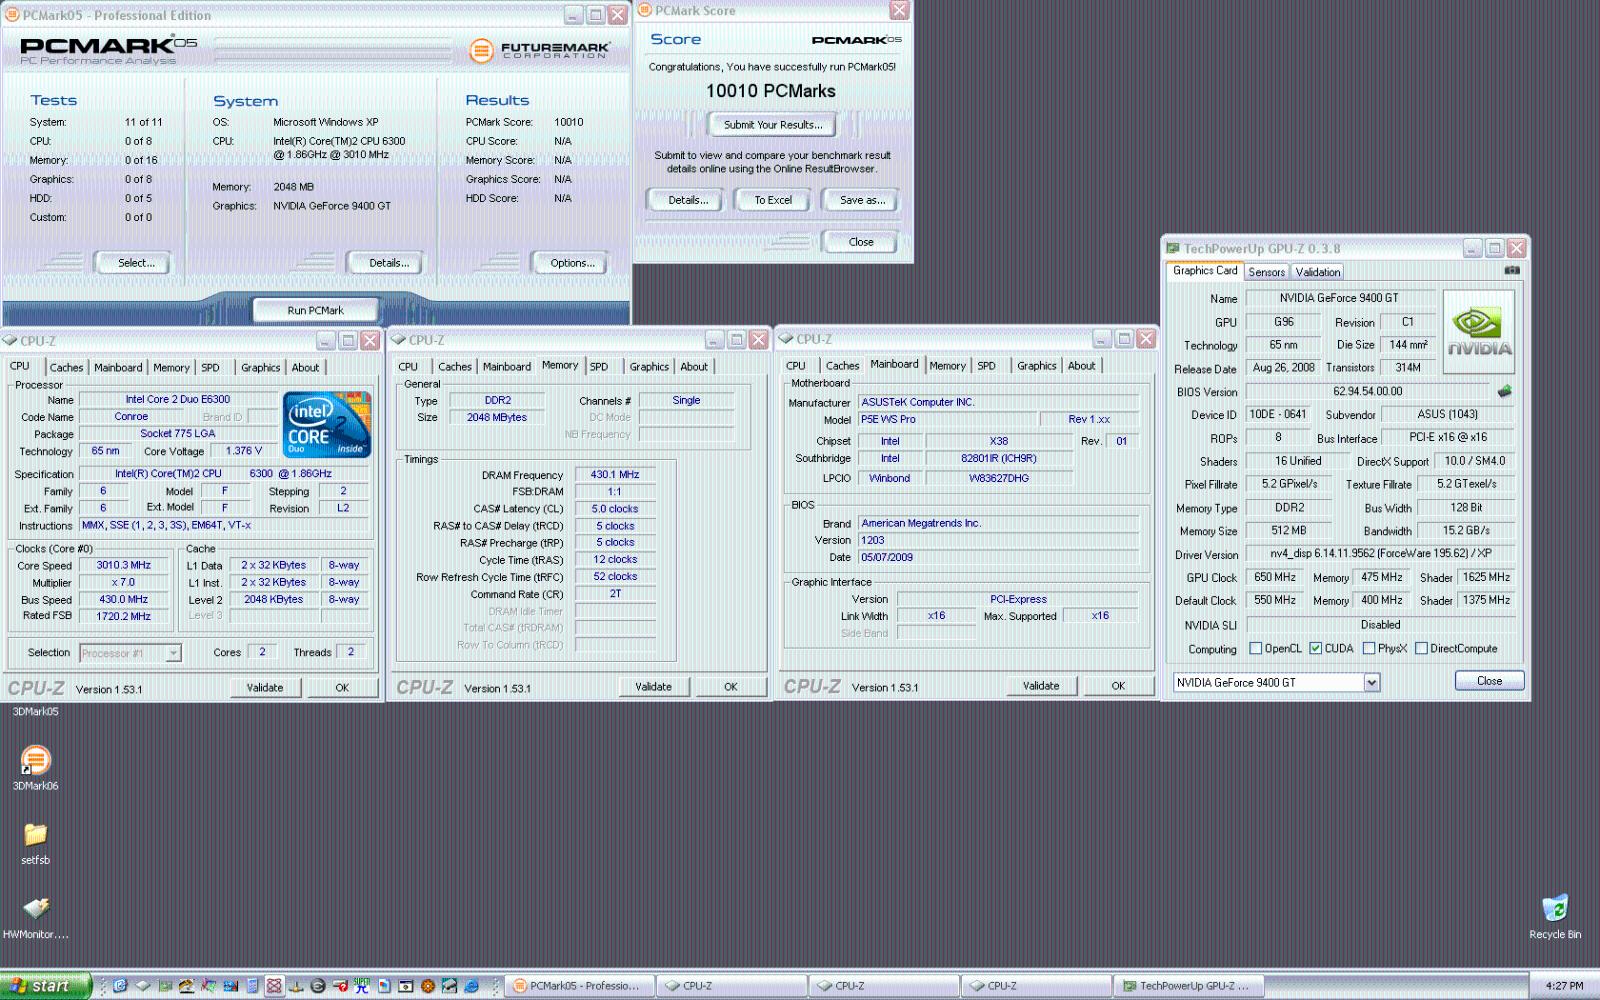Click the Select... button under Tests

pyautogui.click(x=132, y=263)
